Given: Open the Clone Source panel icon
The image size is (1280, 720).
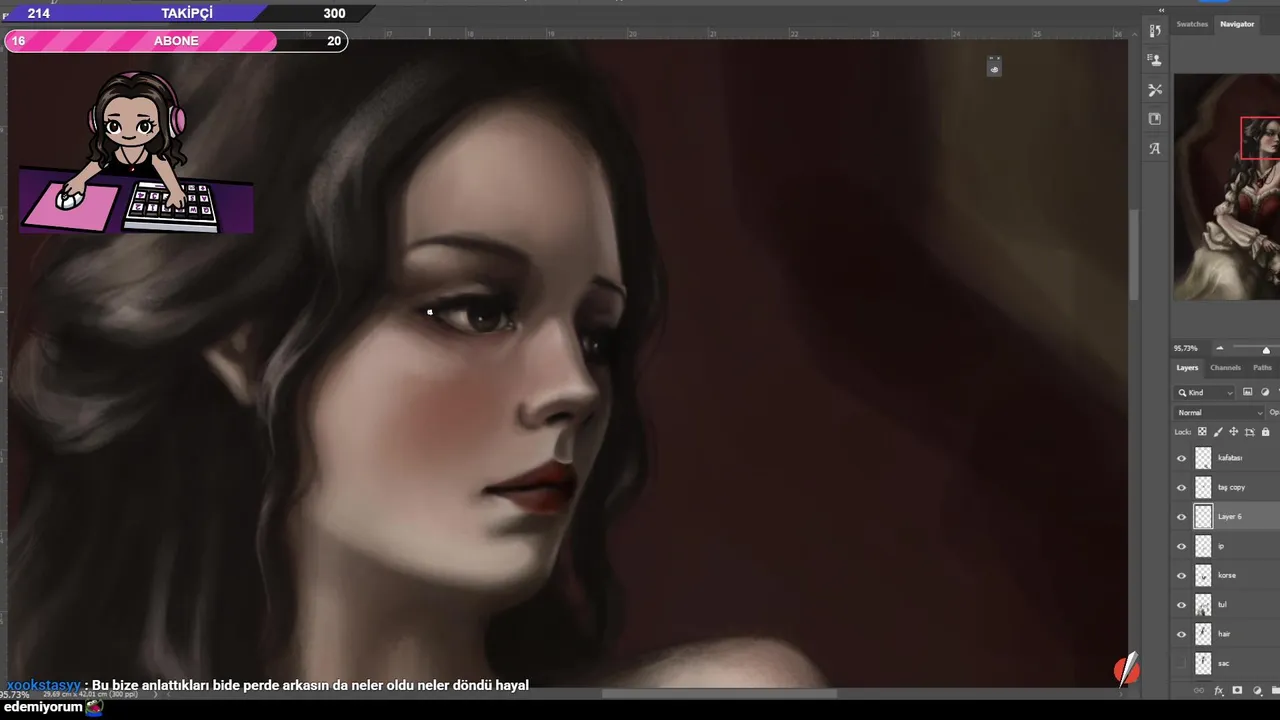Looking at the screenshot, I should [x=1155, y=60].
